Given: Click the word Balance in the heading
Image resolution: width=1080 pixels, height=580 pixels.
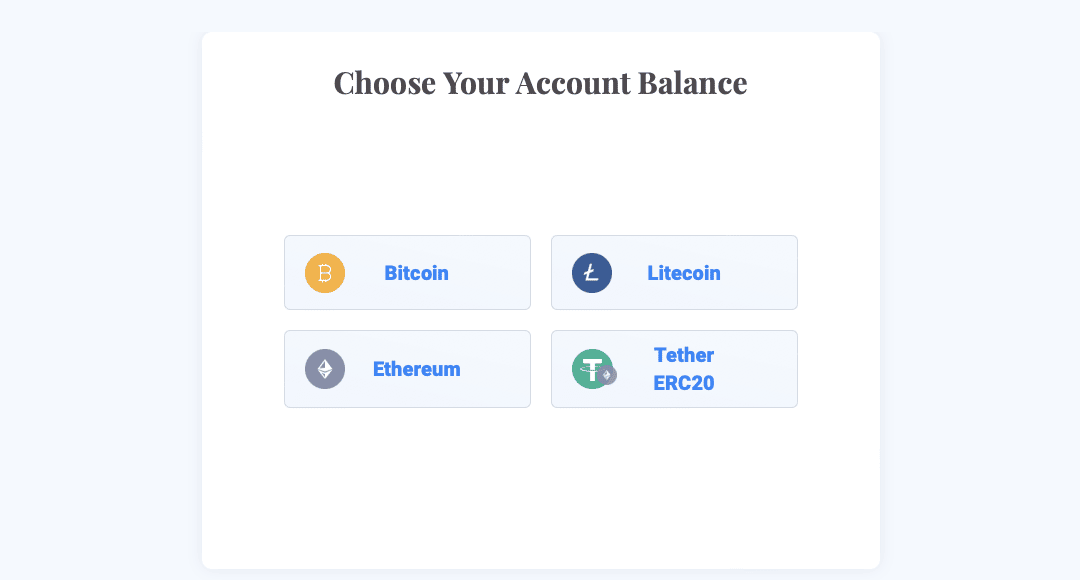Looking at the screenshot, I should click(x=692, y=83).
